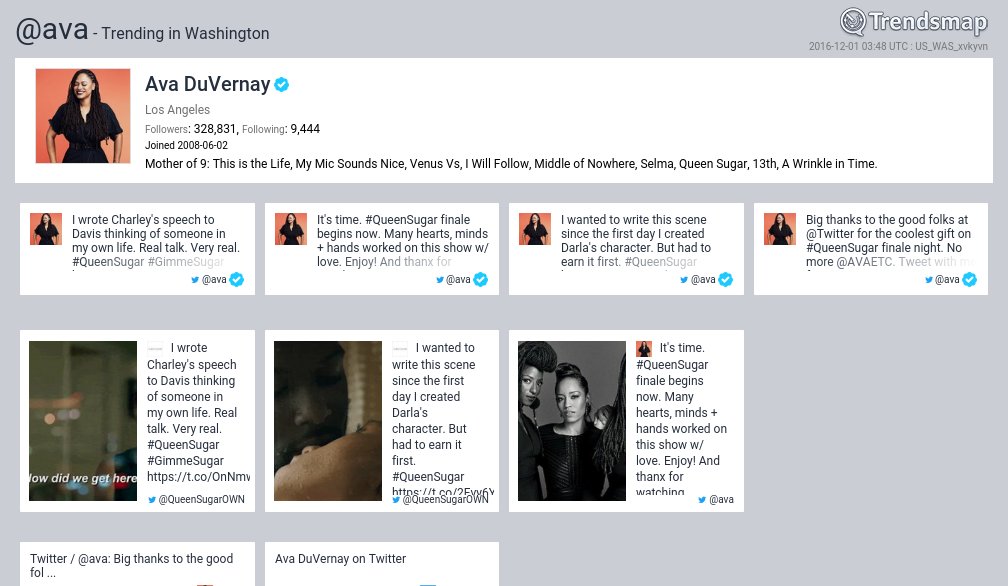Click small avatar in media Charley's speech card
Viewport: 1008px width, 586px height.
156,348
